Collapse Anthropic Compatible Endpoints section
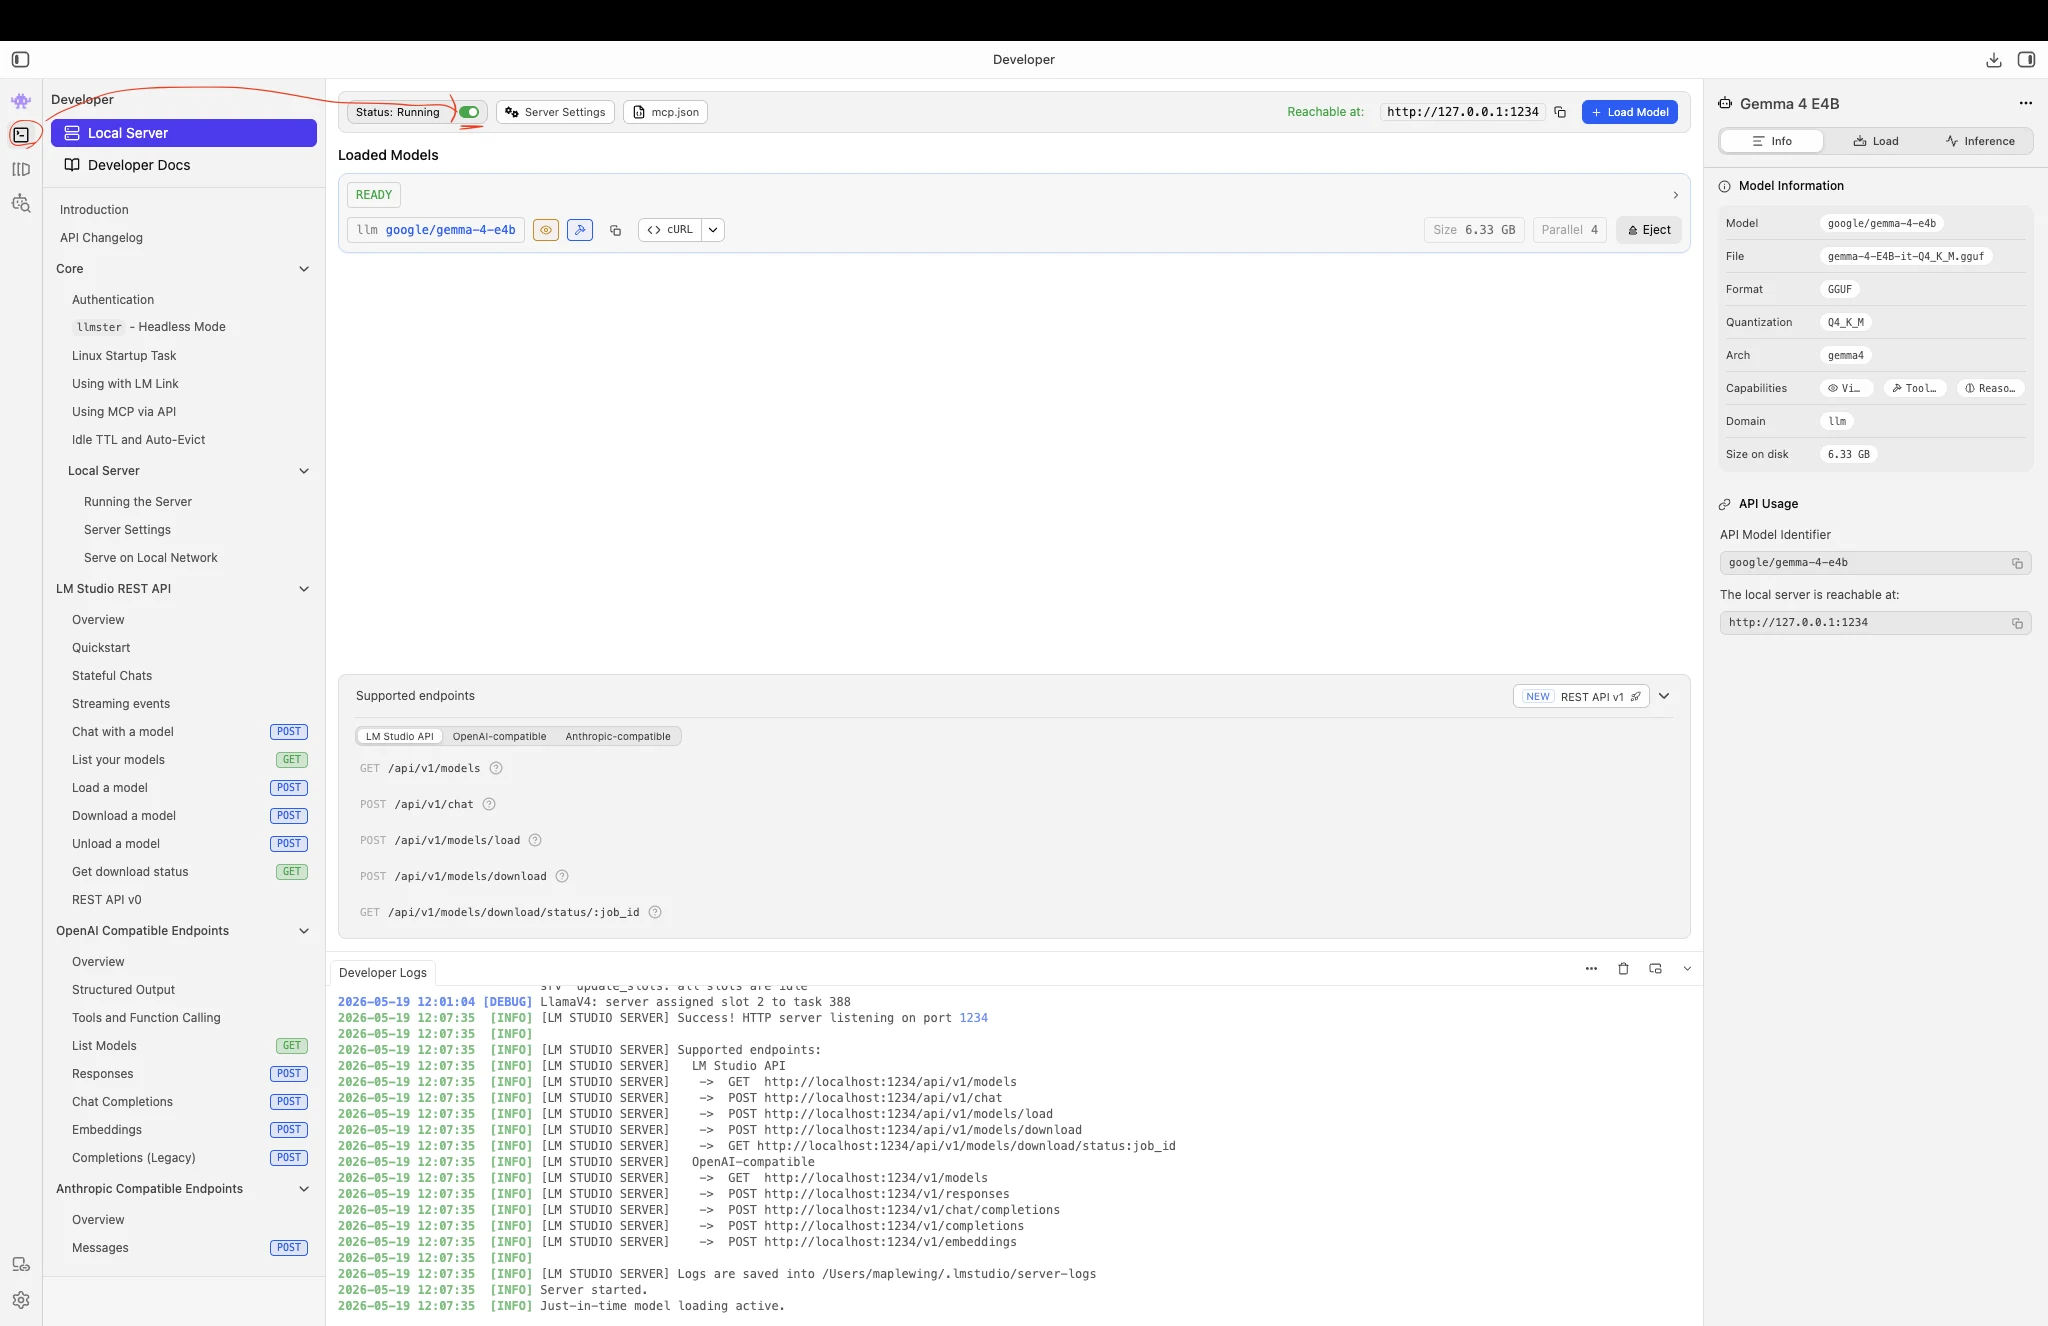The width and height of the screenshot is (2048, 1326). [304, 1189]
